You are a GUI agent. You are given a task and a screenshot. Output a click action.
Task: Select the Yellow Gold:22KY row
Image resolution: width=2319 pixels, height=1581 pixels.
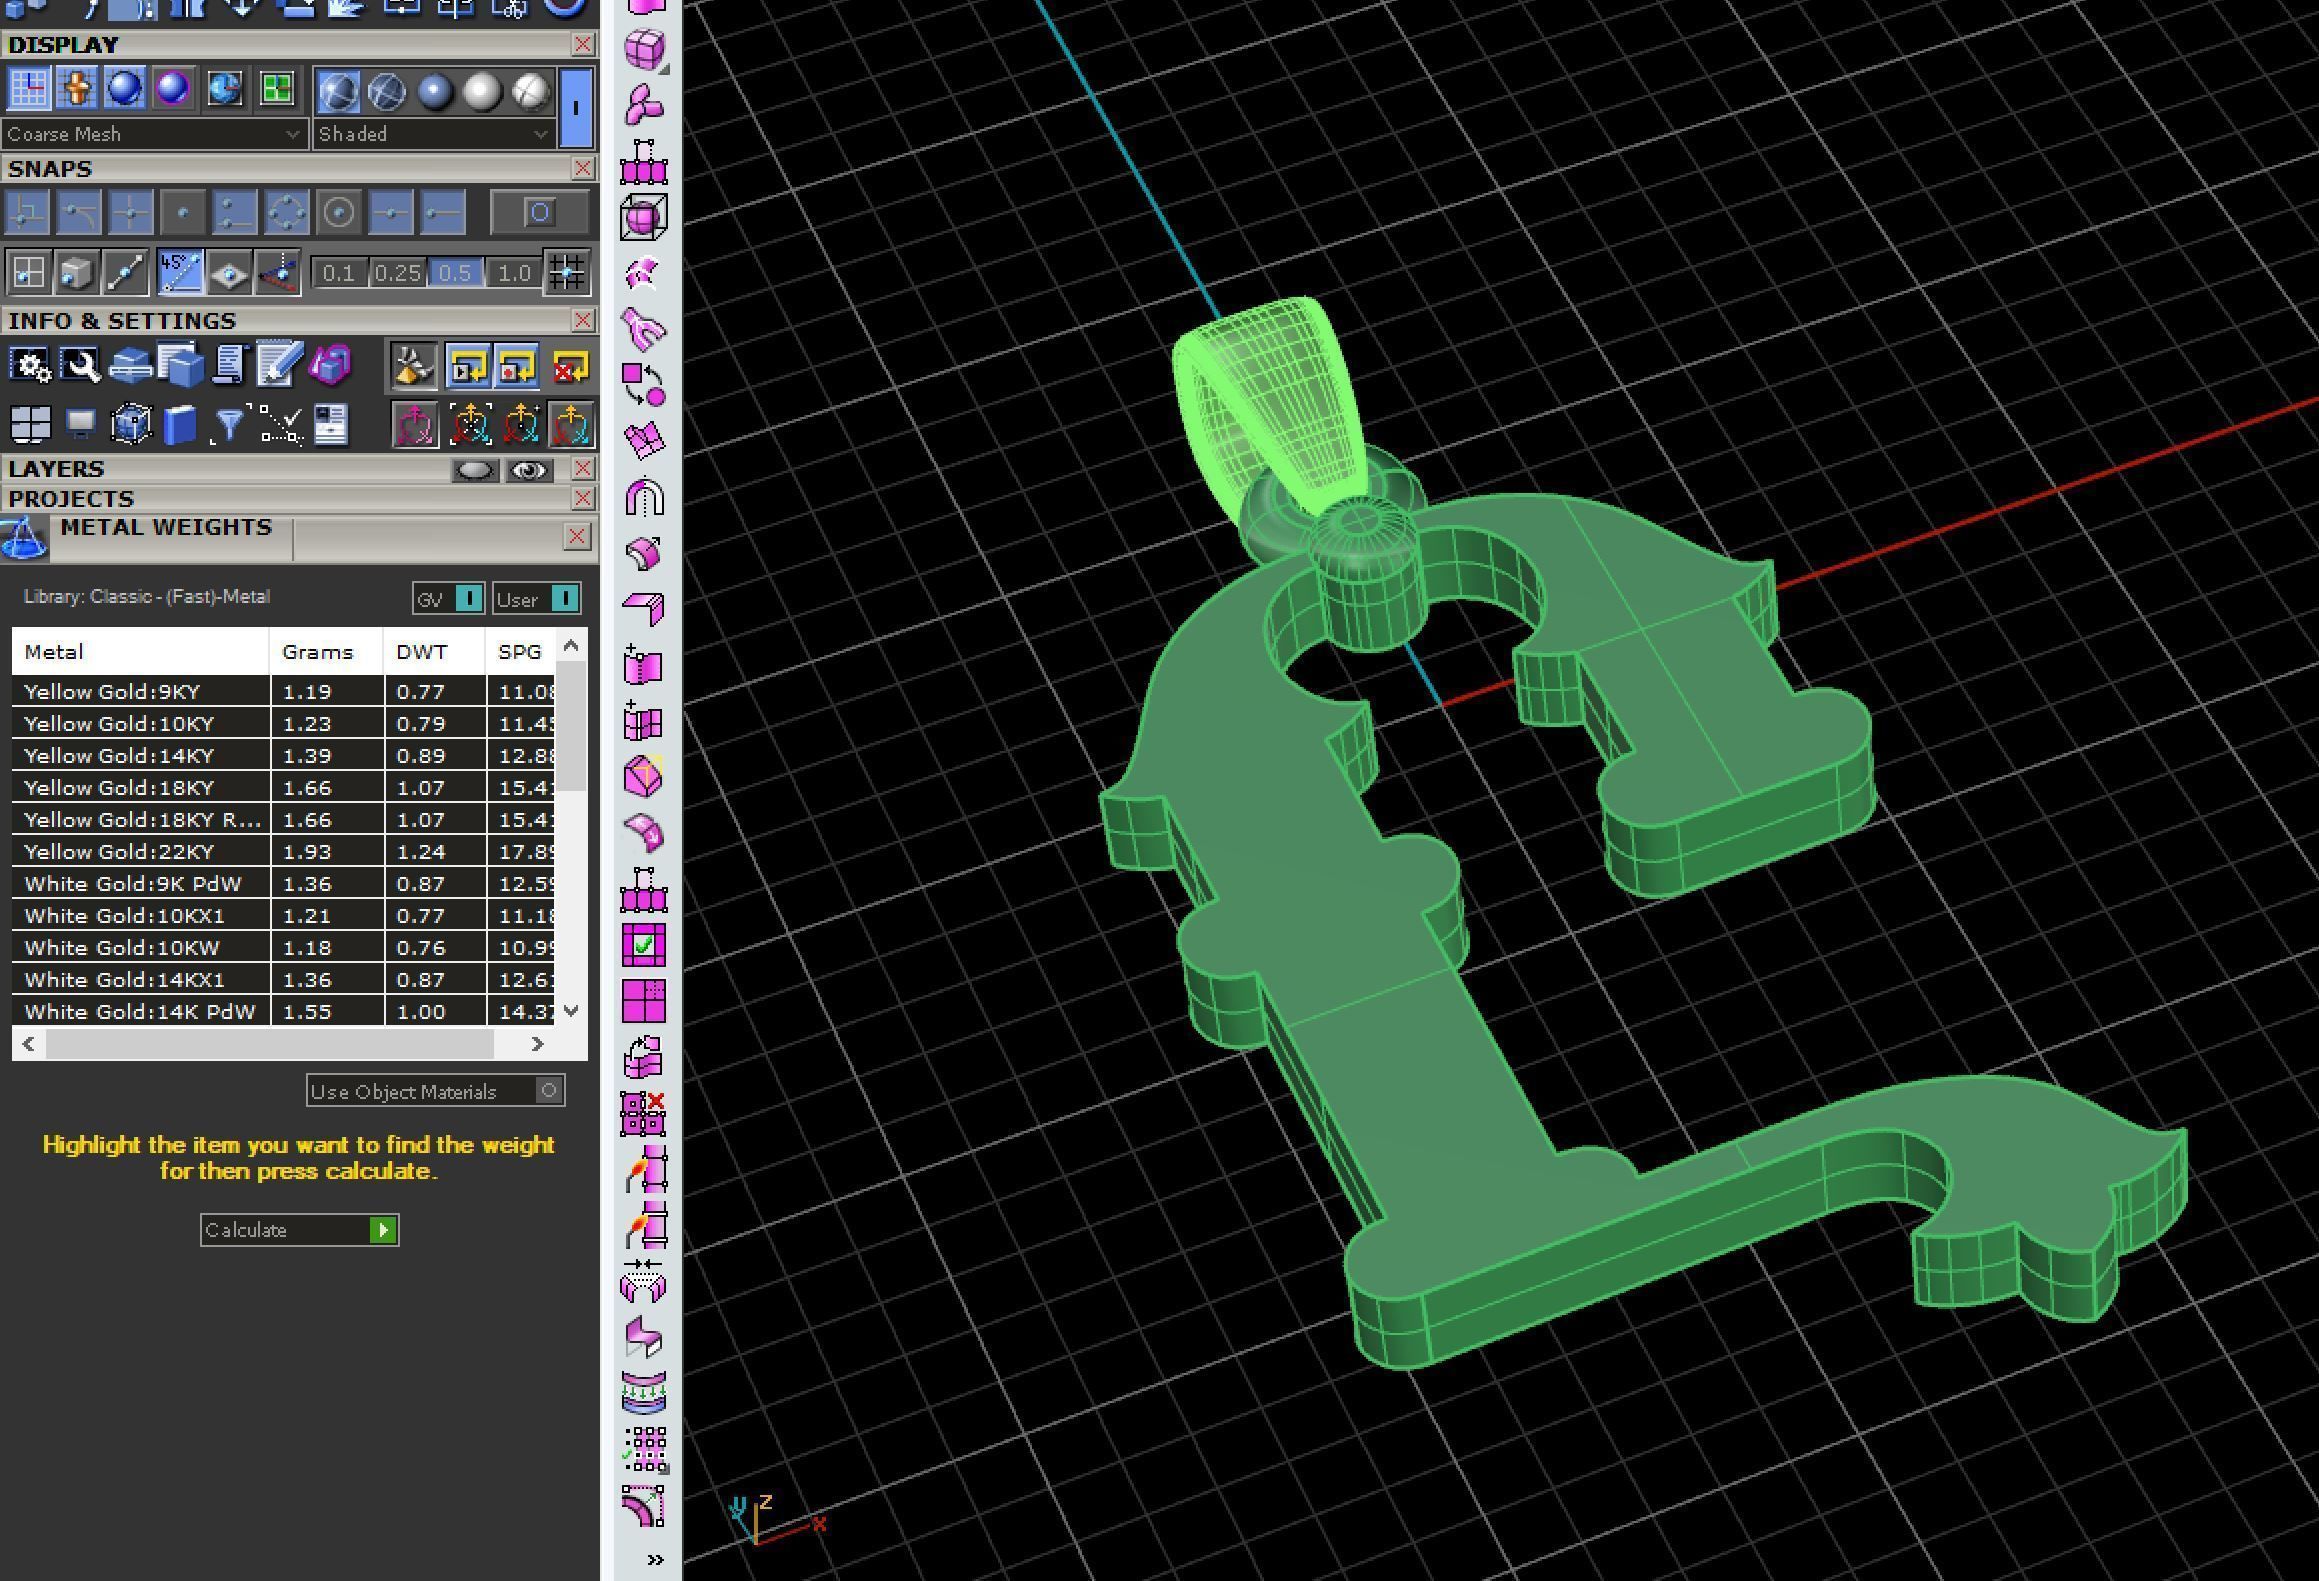[283, 852]
